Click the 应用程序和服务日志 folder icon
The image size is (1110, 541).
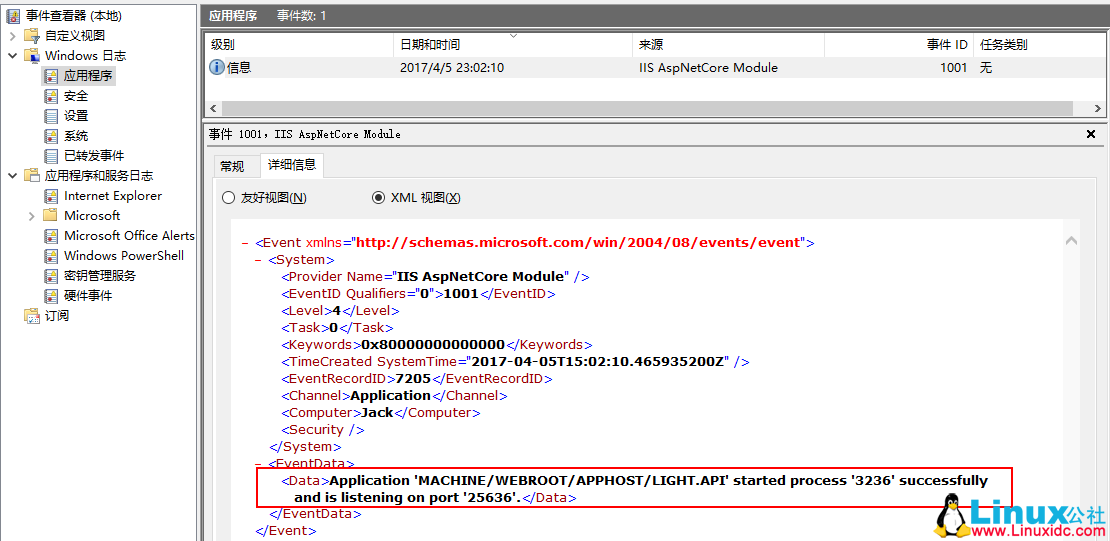coord(32,176)
